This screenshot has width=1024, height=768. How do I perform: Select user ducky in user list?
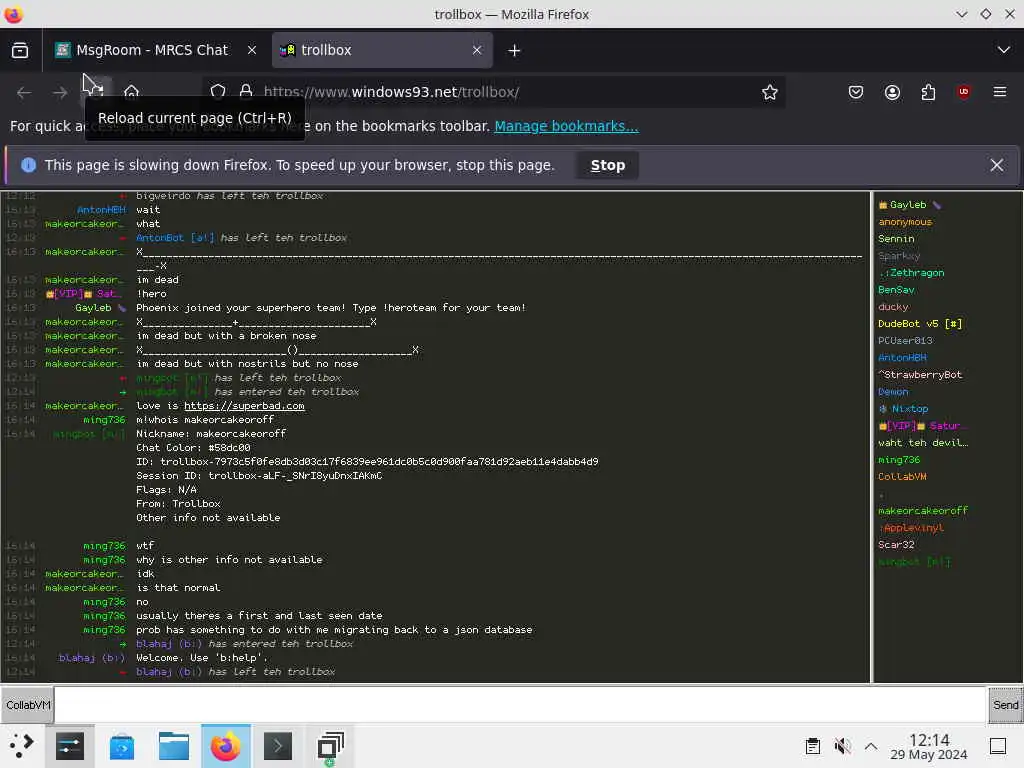[893, 307]
